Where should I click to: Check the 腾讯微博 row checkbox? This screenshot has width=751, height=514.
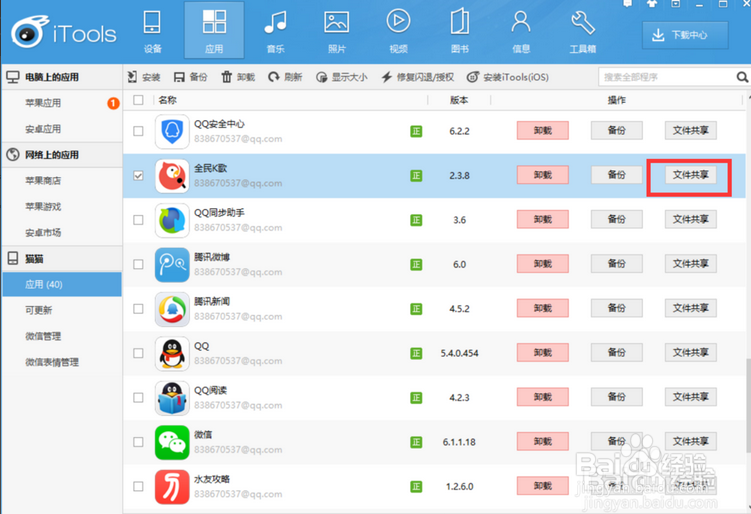[138, 264]
